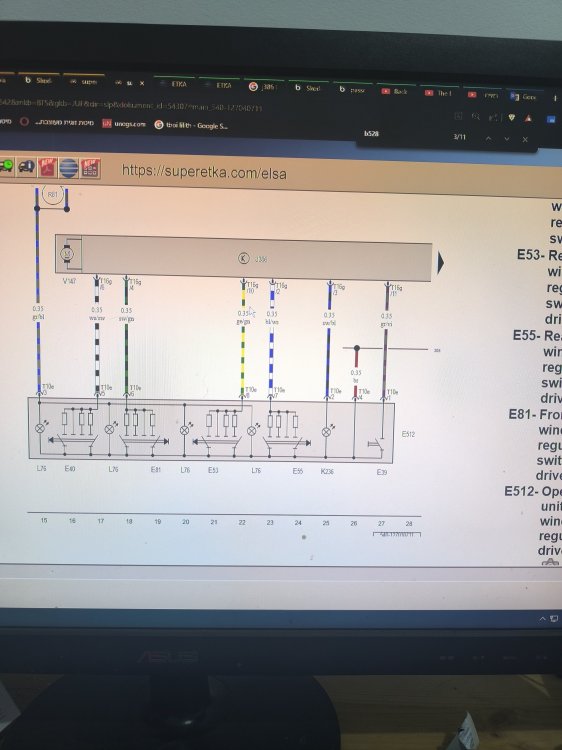
Task: Click the ge/gn yellow-green wire label
Action: coord(243,322)
